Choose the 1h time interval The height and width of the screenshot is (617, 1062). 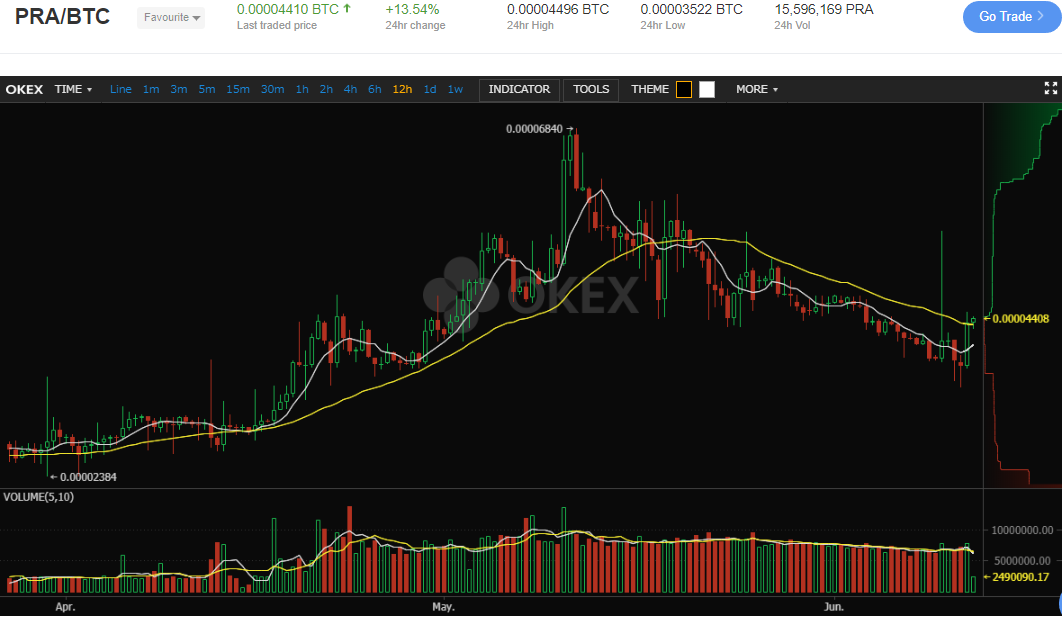tap(302, 90)
